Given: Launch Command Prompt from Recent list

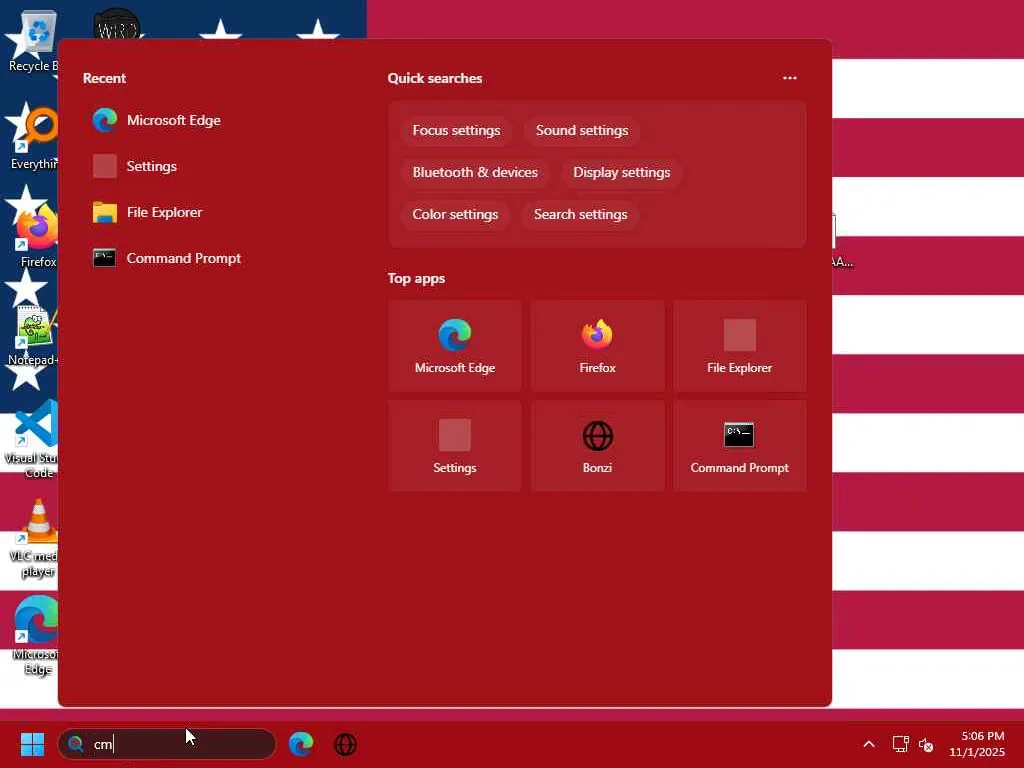Looking at the screenshot, I should click(167, 258).
